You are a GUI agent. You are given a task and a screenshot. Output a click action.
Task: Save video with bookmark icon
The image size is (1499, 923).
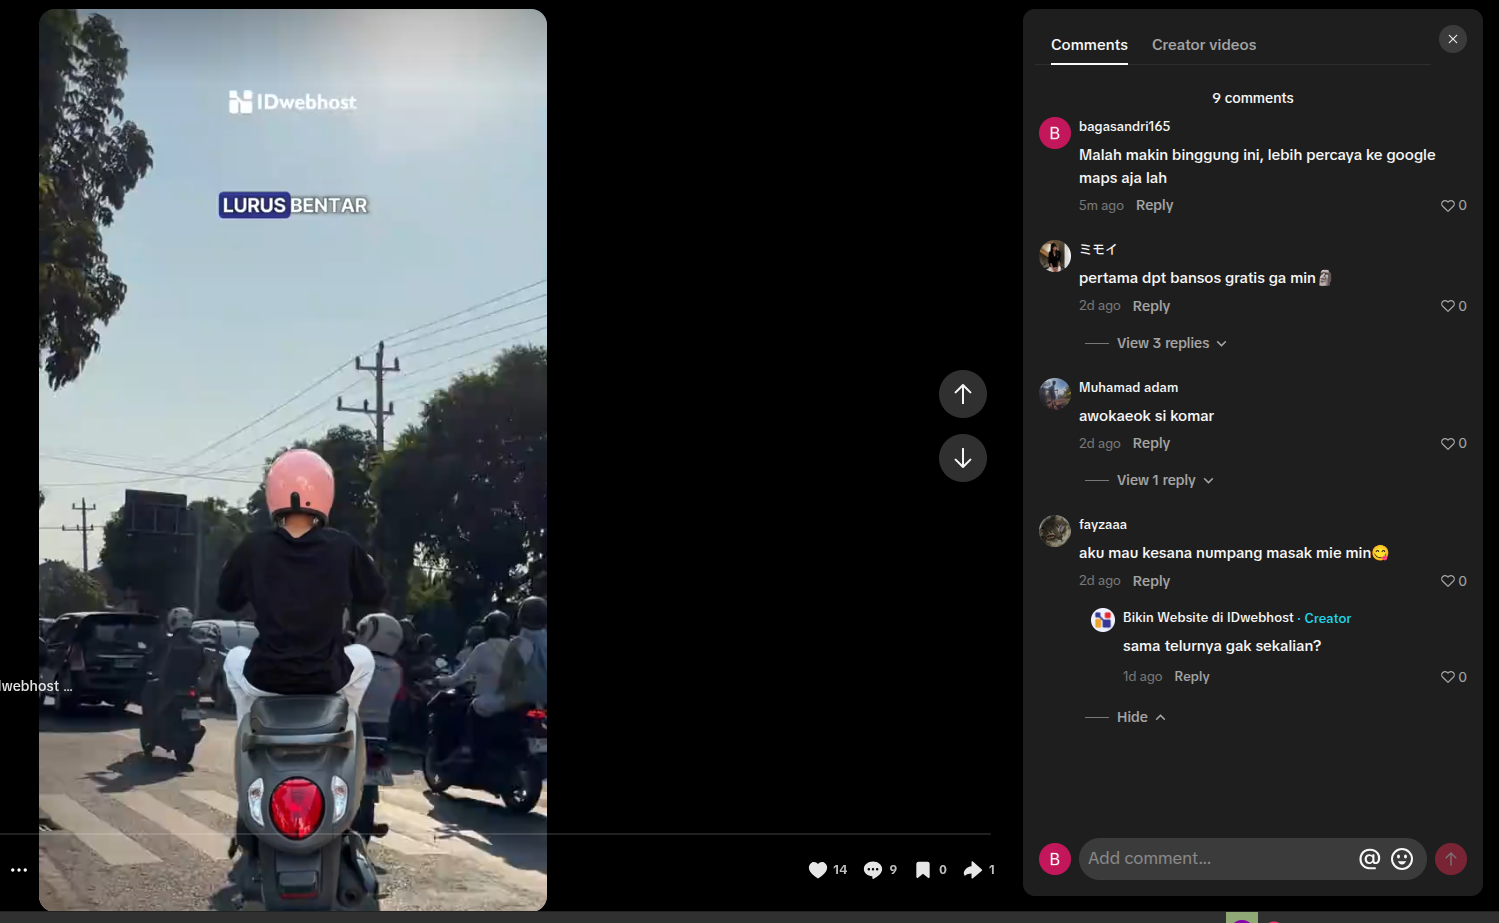(x=923, y=870)
